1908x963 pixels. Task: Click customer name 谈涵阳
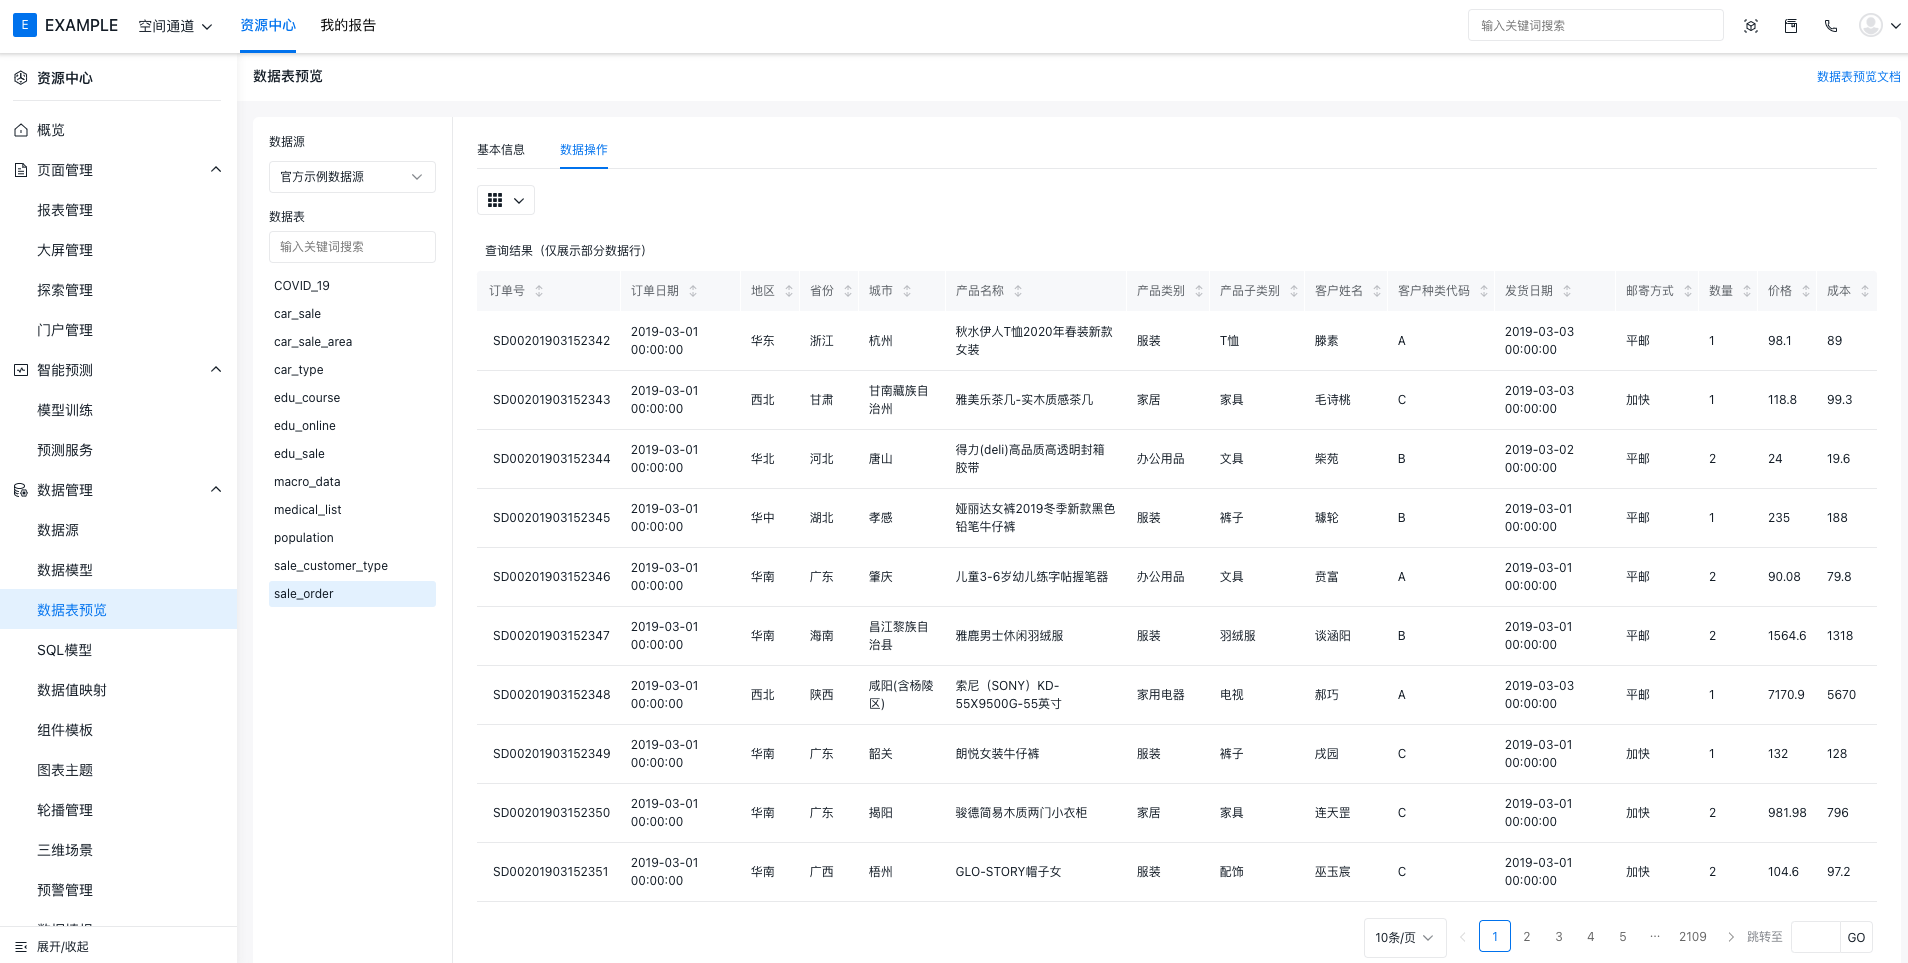(1333, 636)
